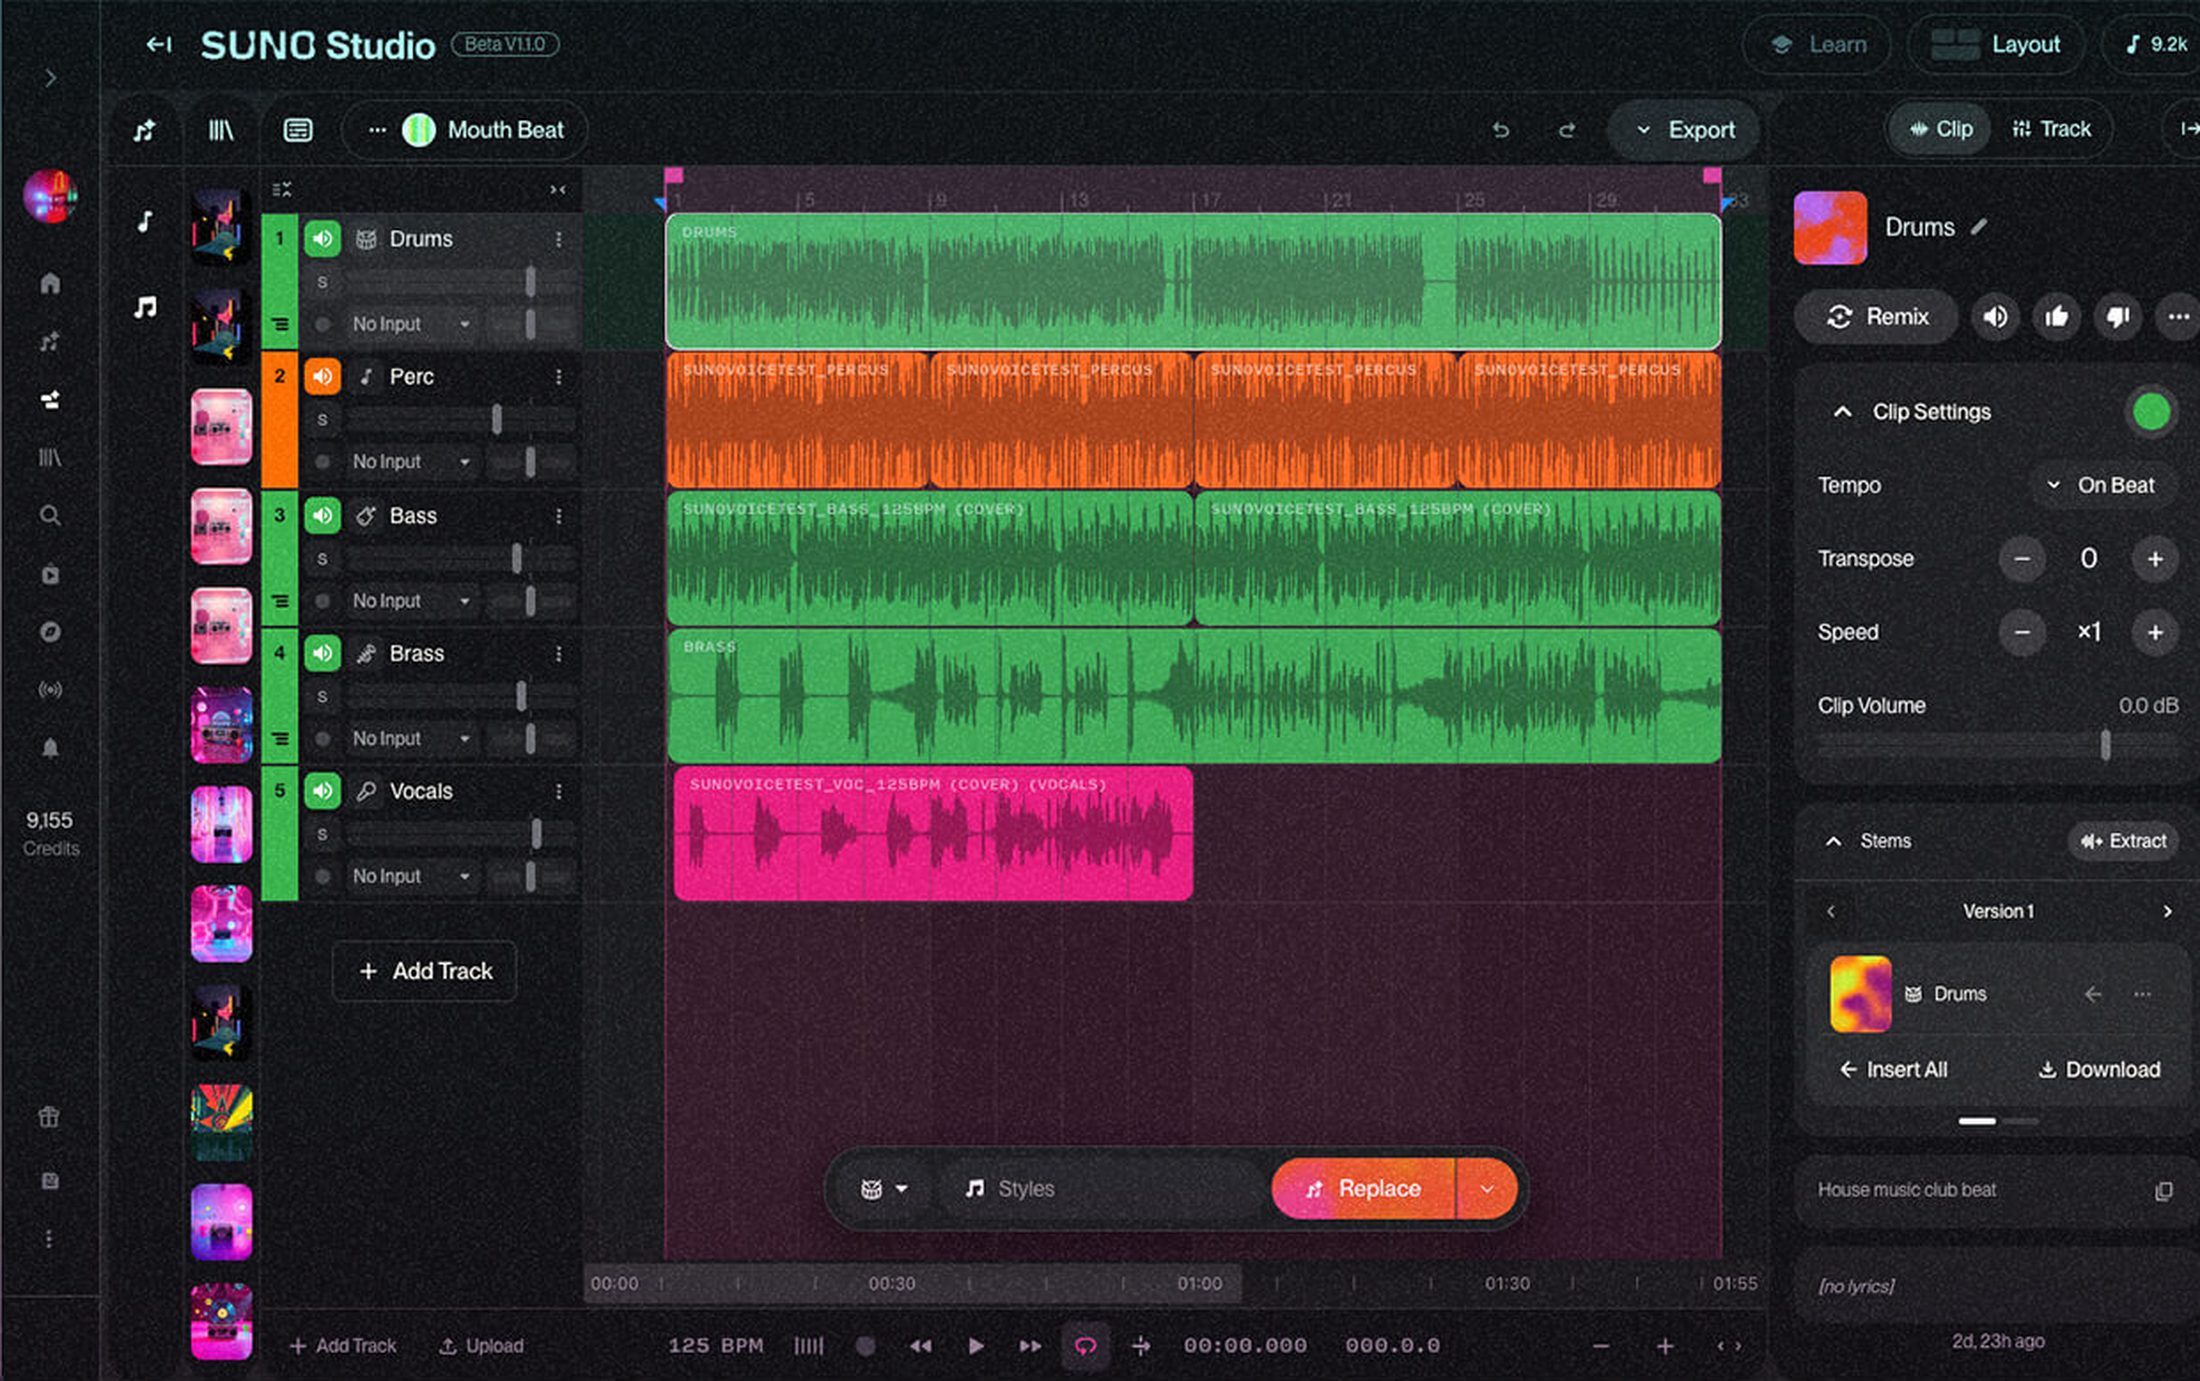Collapse the Stems section
The width and height of the screenshot is (2200, 1381).
point(1833,841)
